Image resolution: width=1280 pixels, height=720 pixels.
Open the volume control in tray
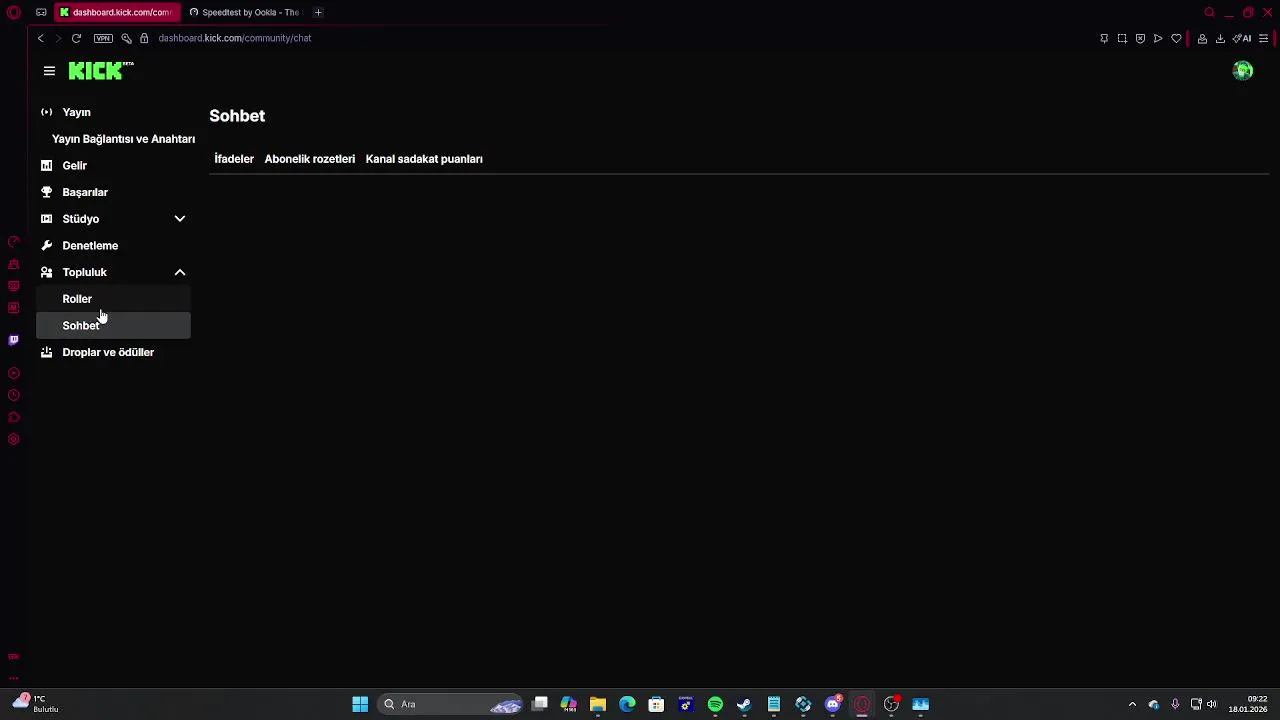click(1211, 704)
